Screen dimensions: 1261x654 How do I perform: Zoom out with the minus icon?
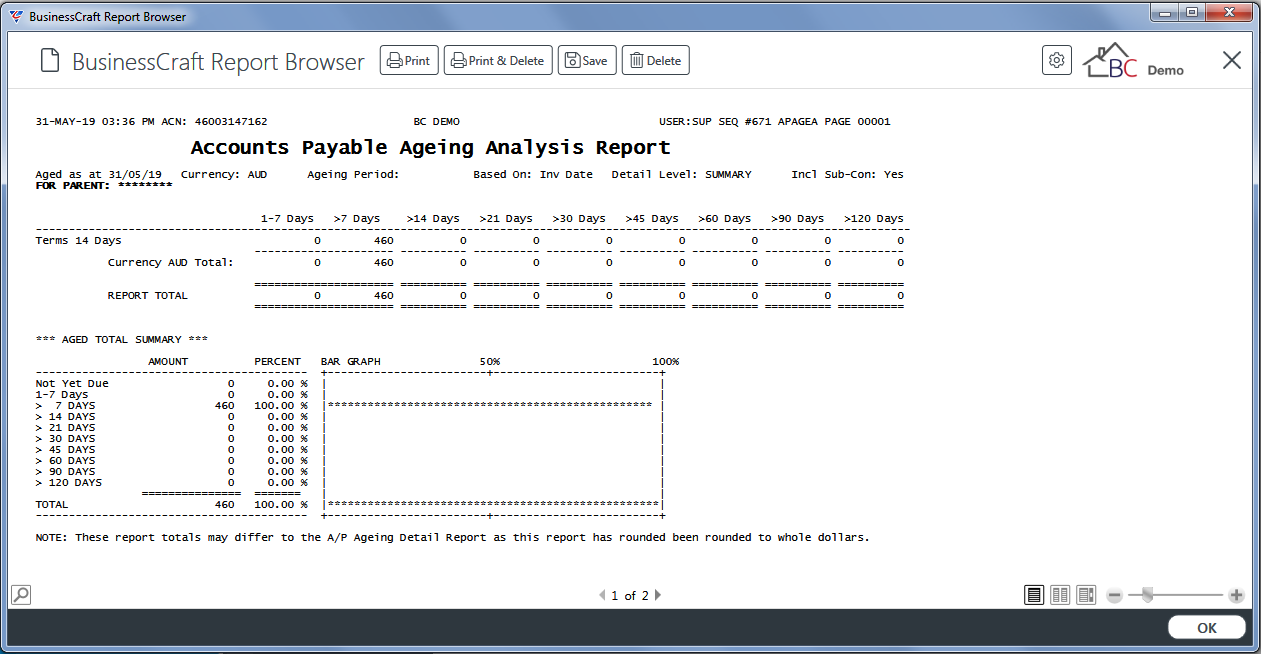point(1115,595)
